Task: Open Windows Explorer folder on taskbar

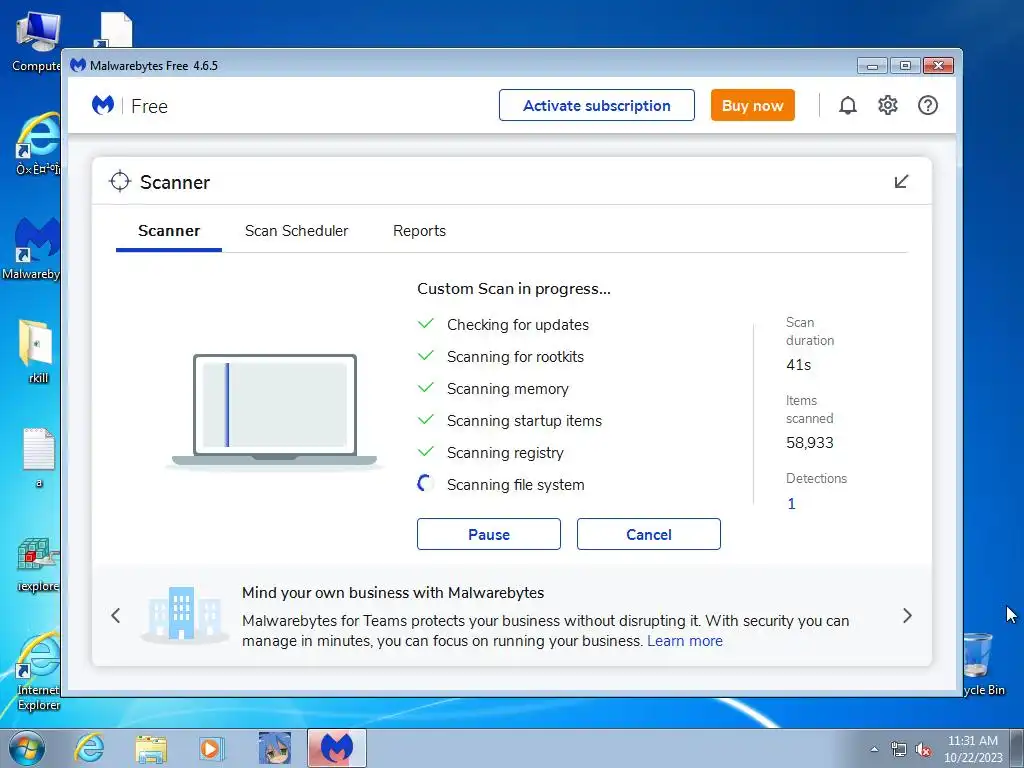Action: coord(150,748)
